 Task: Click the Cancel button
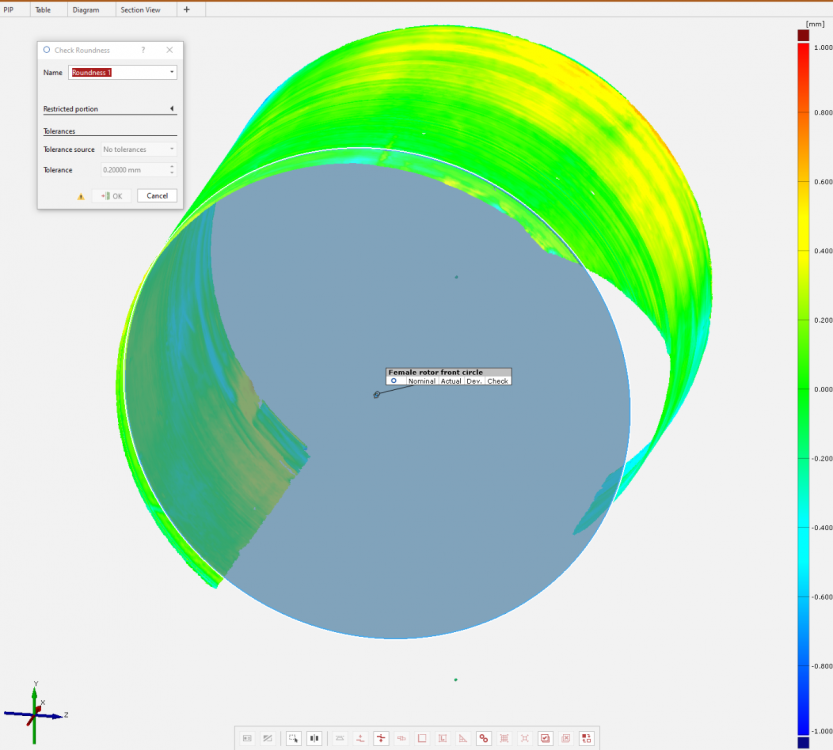(x=157, y=196)
